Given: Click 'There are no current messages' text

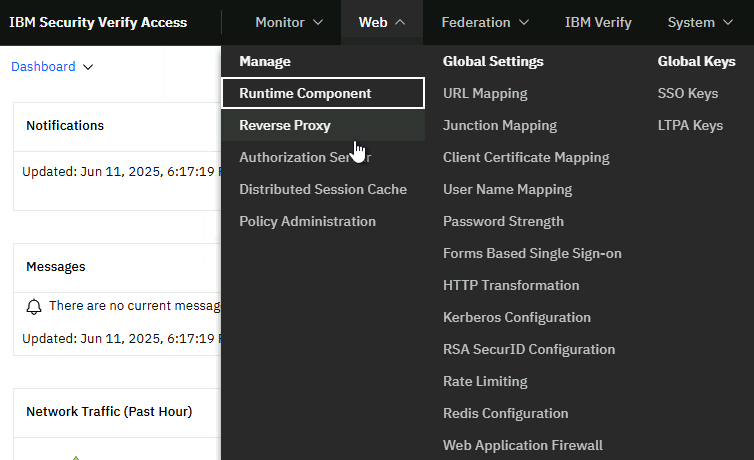Looking at the screenshot, I should click(135, 306).
